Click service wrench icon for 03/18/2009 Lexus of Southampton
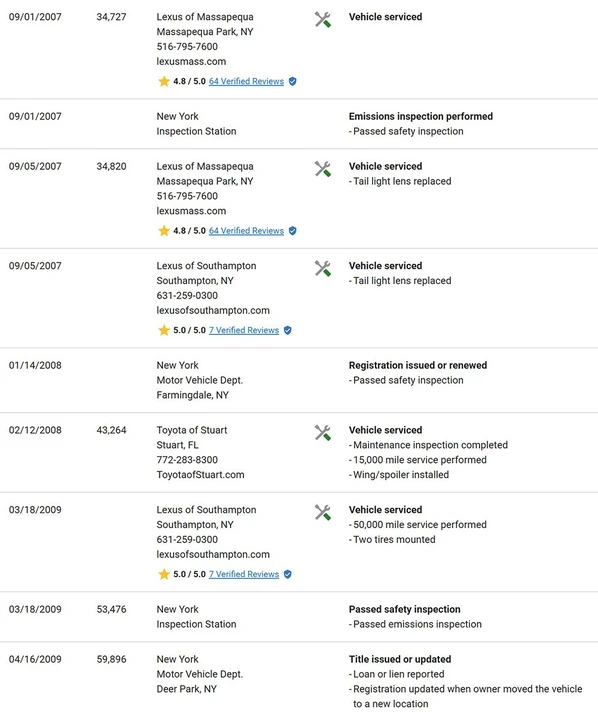Screen dimensions: 598x720 click(x=322, y=512)
